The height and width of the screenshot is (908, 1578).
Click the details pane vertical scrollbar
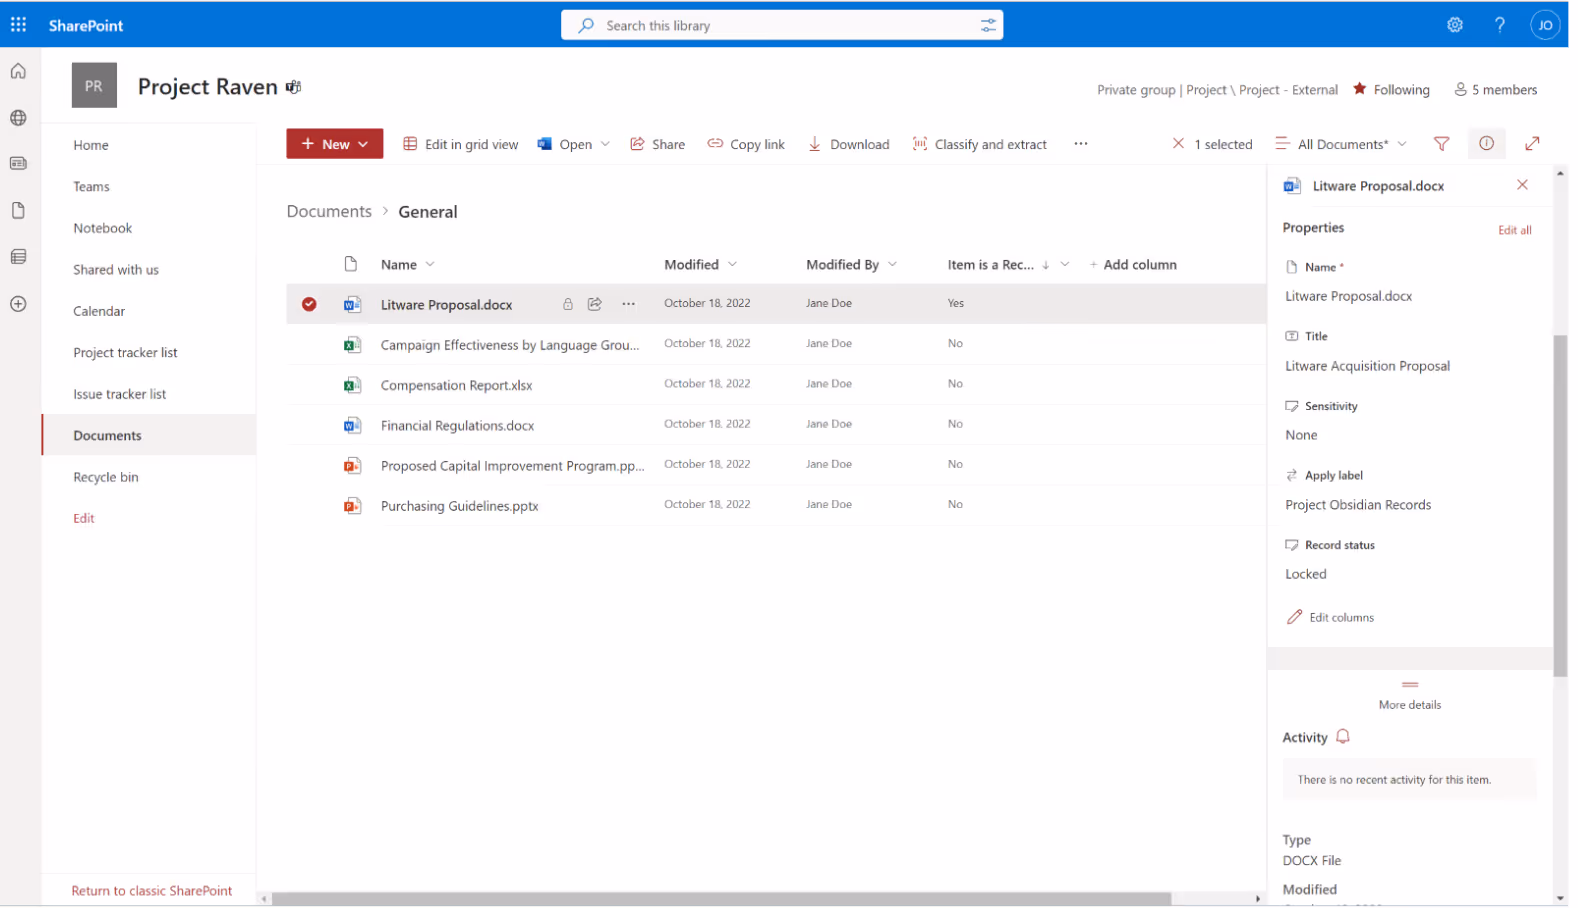click(1560, 506)
